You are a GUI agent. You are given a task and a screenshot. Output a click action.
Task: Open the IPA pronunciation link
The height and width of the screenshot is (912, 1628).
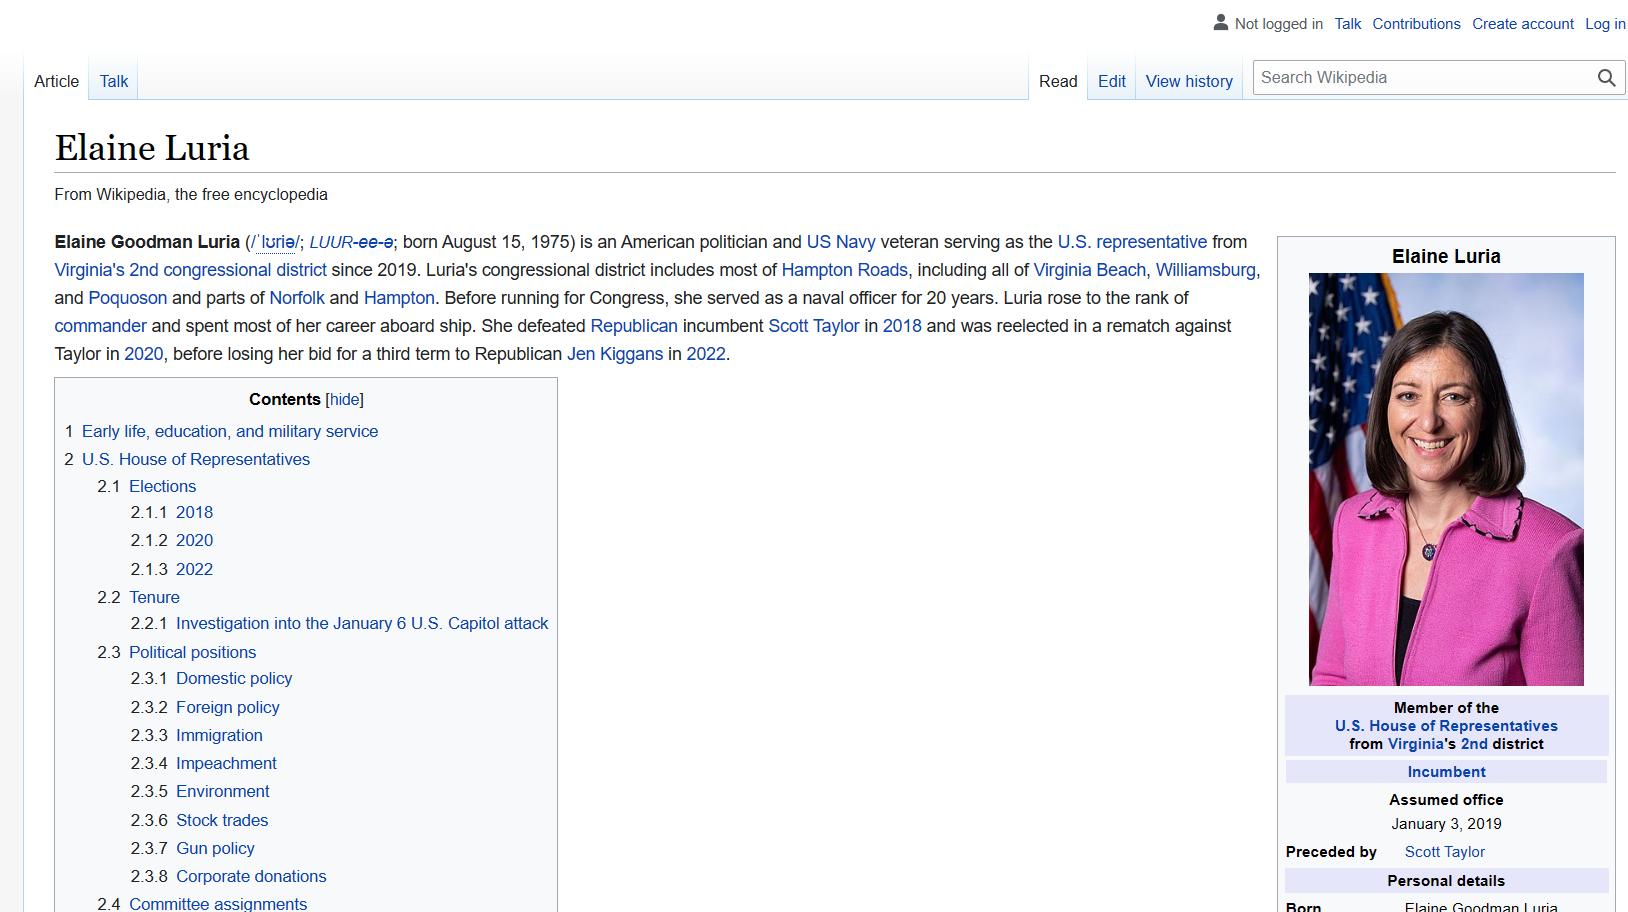point(275,242)
